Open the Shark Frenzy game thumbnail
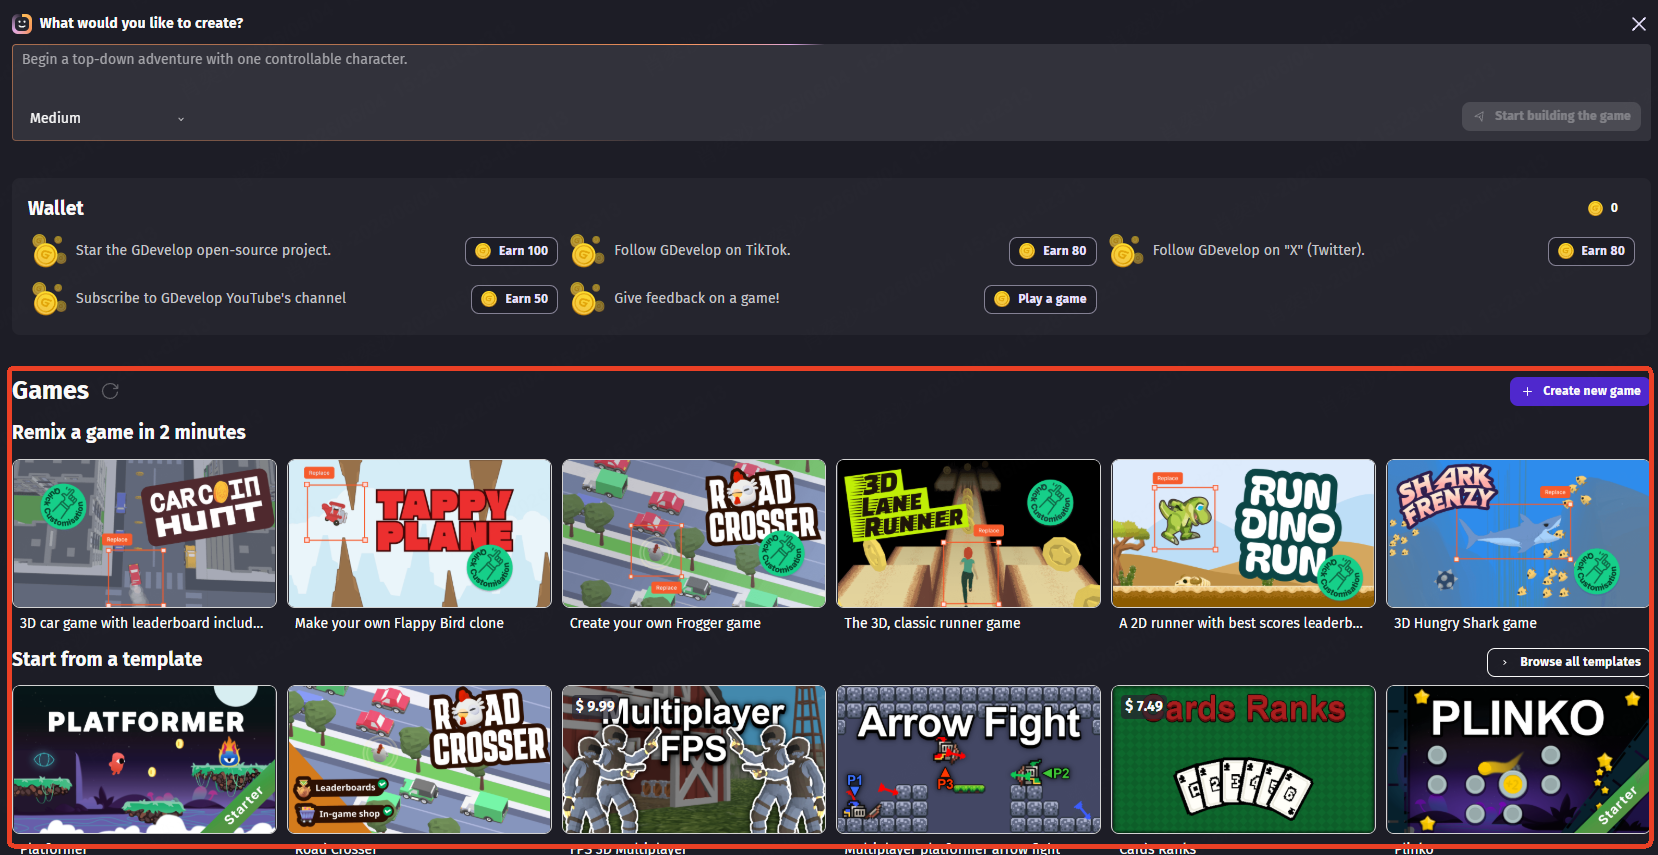Viewport: 1658px width, 855px height. coord(1518,534)
